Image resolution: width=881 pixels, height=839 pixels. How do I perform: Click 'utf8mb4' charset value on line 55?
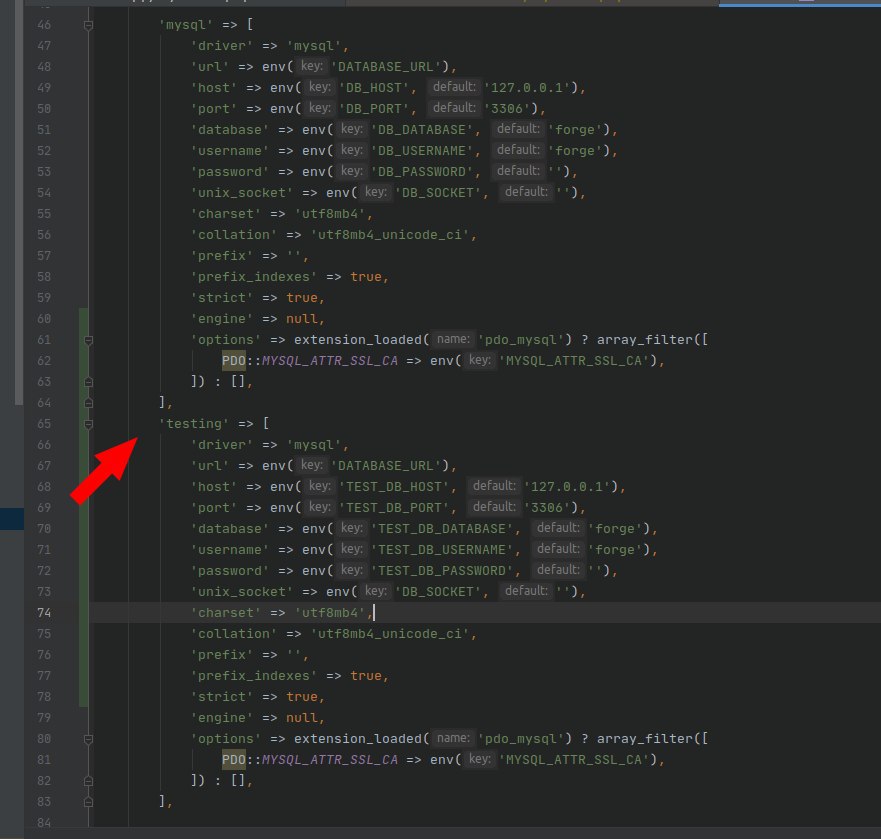tap(330, 214)
